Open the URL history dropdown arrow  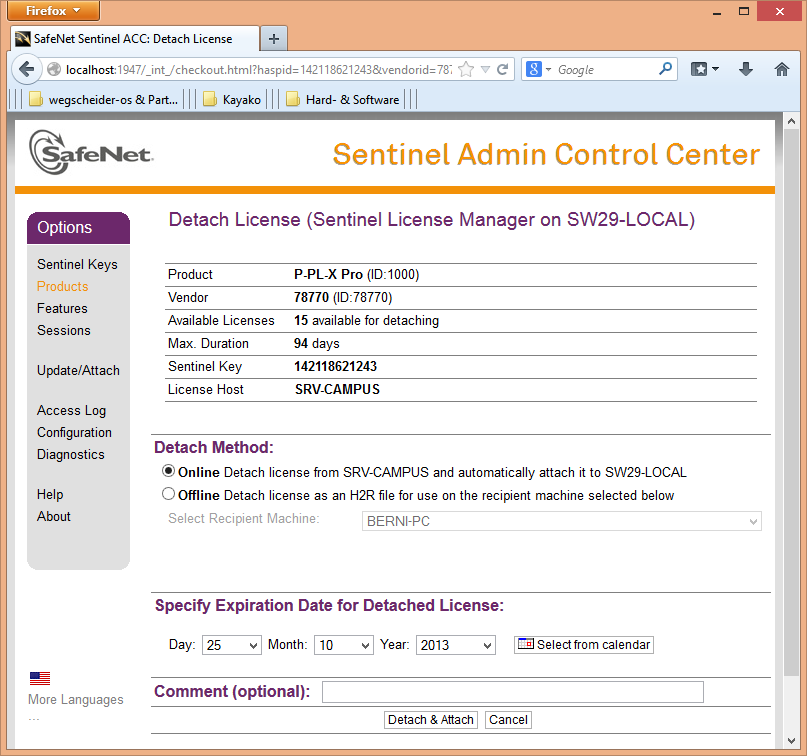point(485,69)
